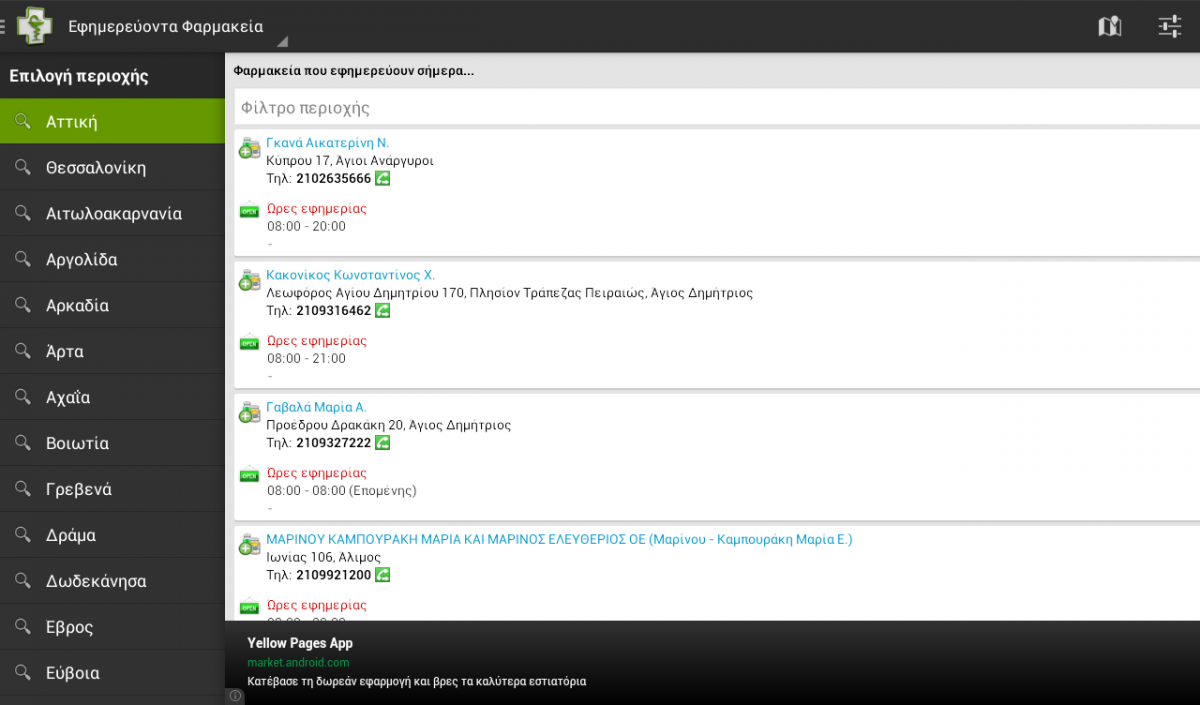This screenshot has height=705, width=1200.
Task: Choose Δράμα from region list
Action: pyautogui.click(x=112, y=535)
